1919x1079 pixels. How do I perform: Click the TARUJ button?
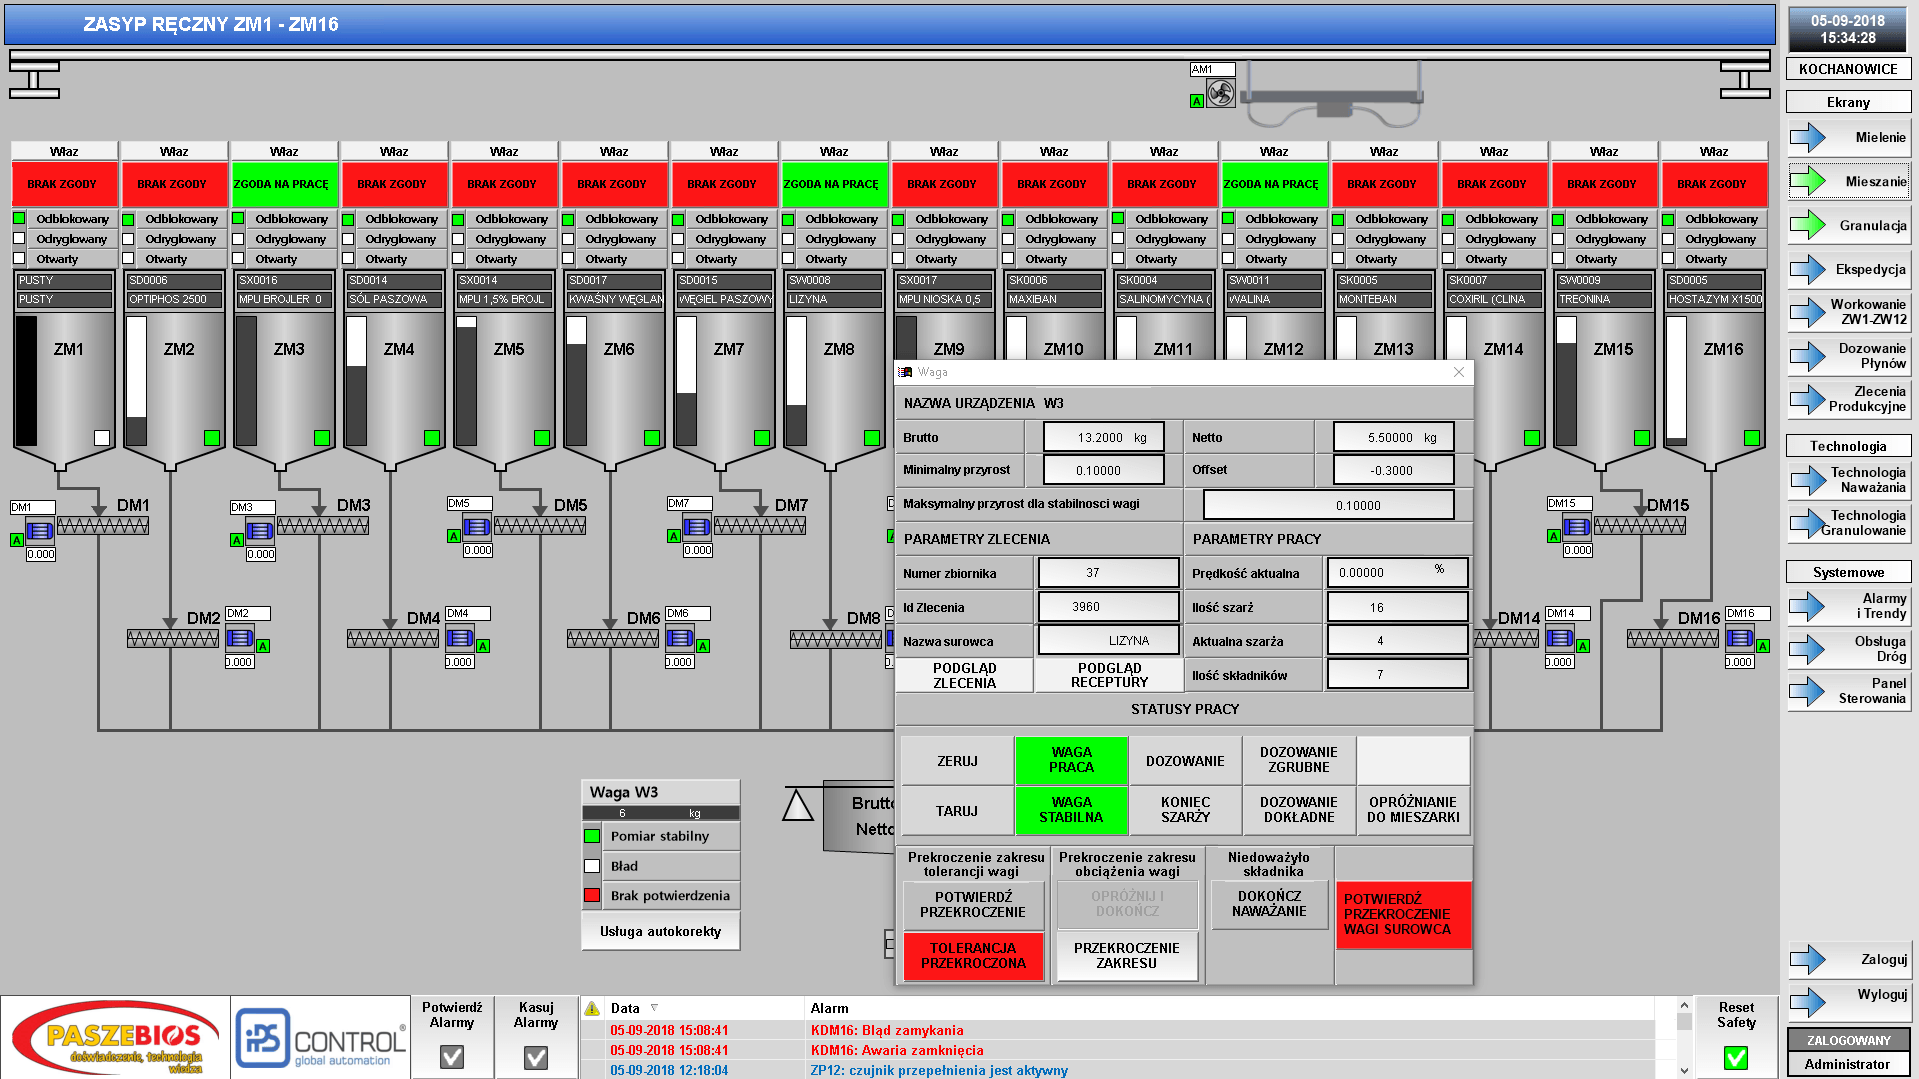[x=957, y=811]
